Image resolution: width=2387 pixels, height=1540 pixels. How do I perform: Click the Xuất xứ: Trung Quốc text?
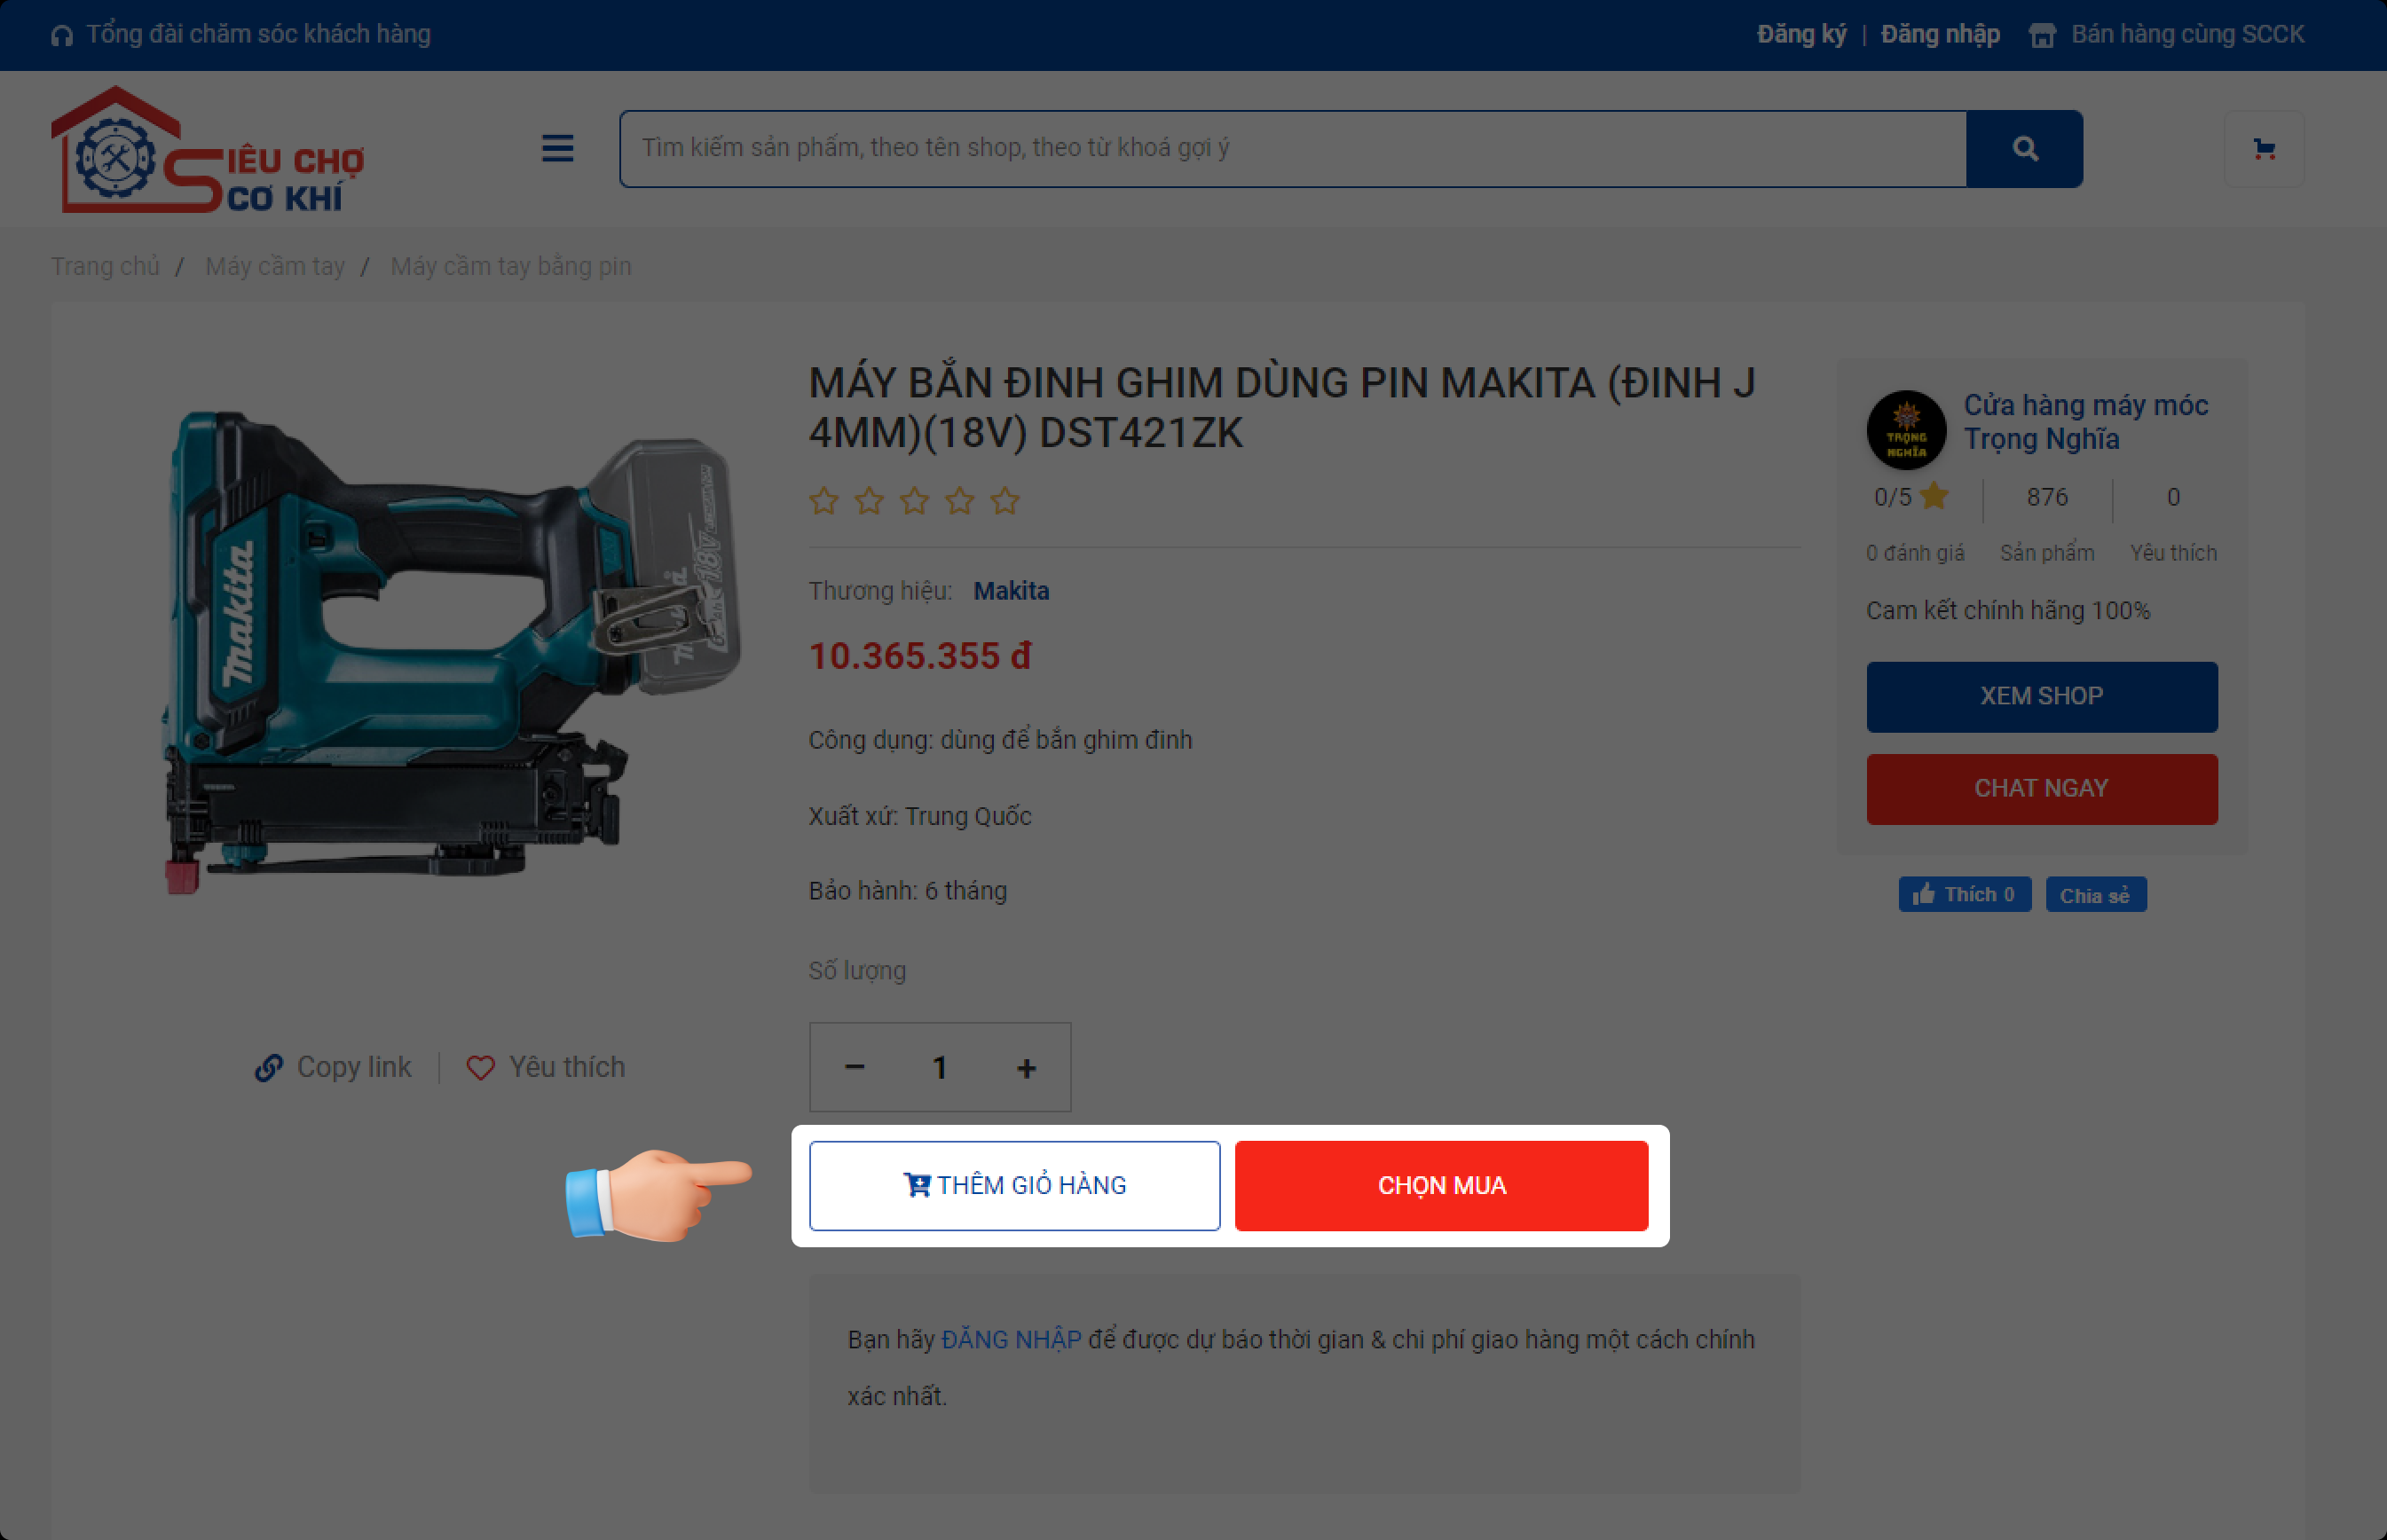coord(919,816)
